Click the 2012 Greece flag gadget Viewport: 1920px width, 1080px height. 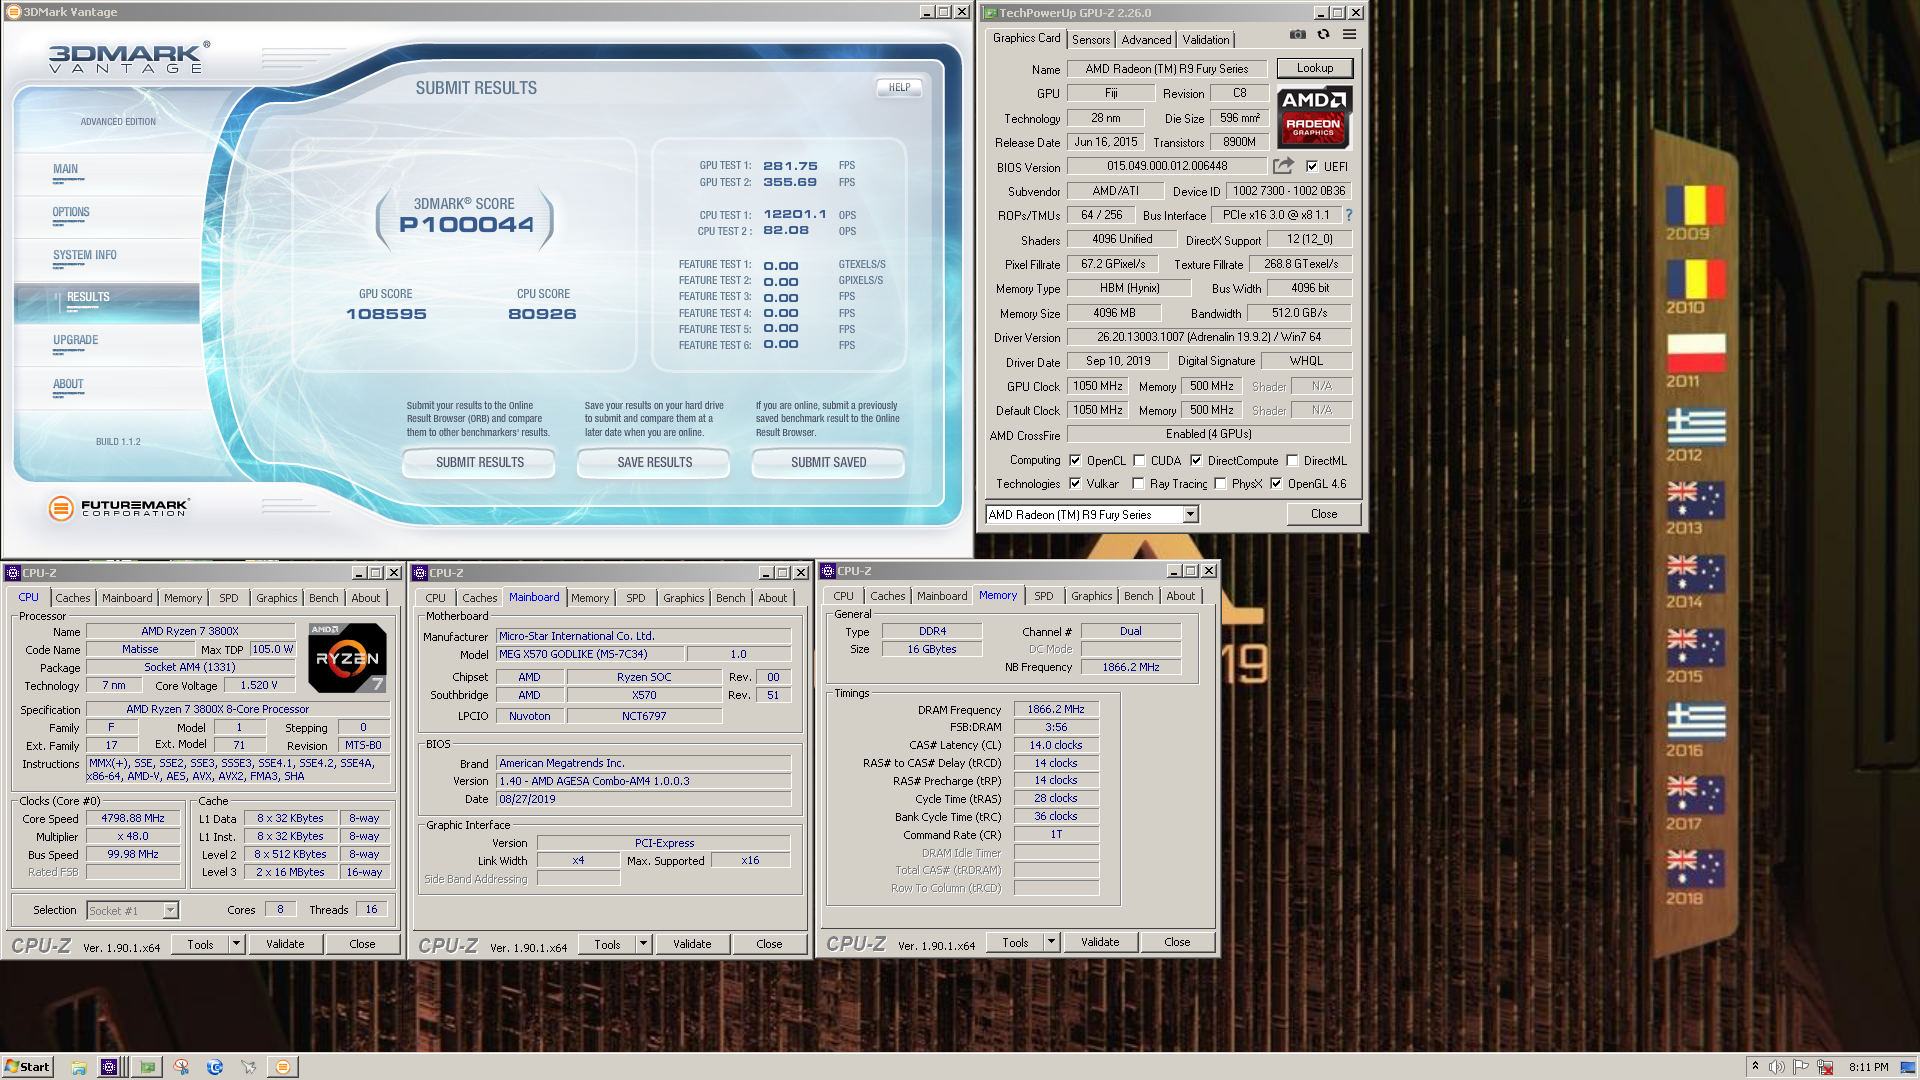(x=1696, y=427)
